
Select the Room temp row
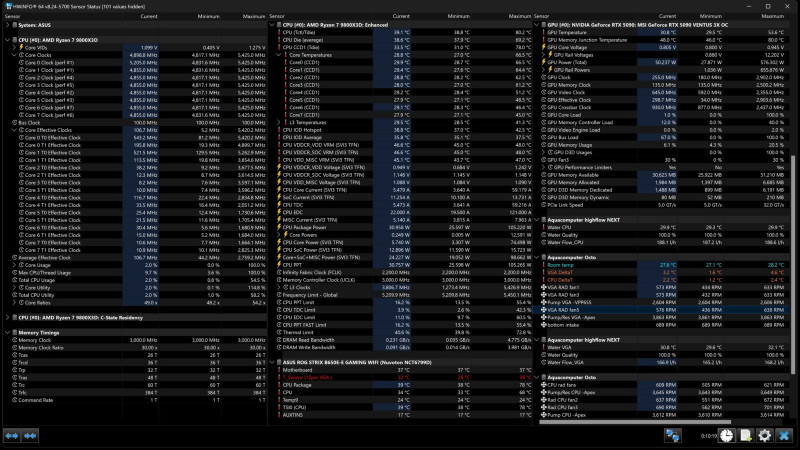[x=660, y=265]
